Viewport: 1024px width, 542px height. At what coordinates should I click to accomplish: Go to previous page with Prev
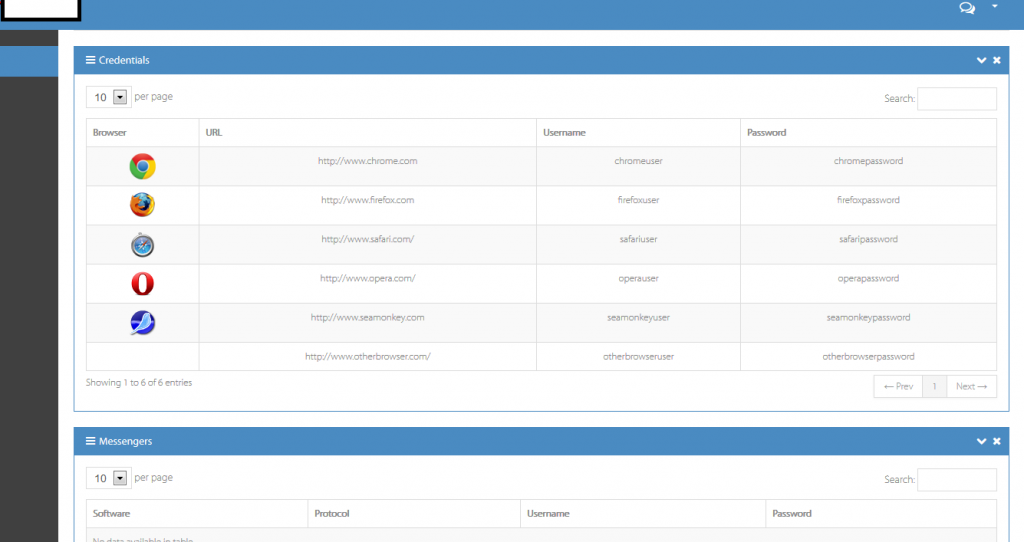[x=898, y=387]
